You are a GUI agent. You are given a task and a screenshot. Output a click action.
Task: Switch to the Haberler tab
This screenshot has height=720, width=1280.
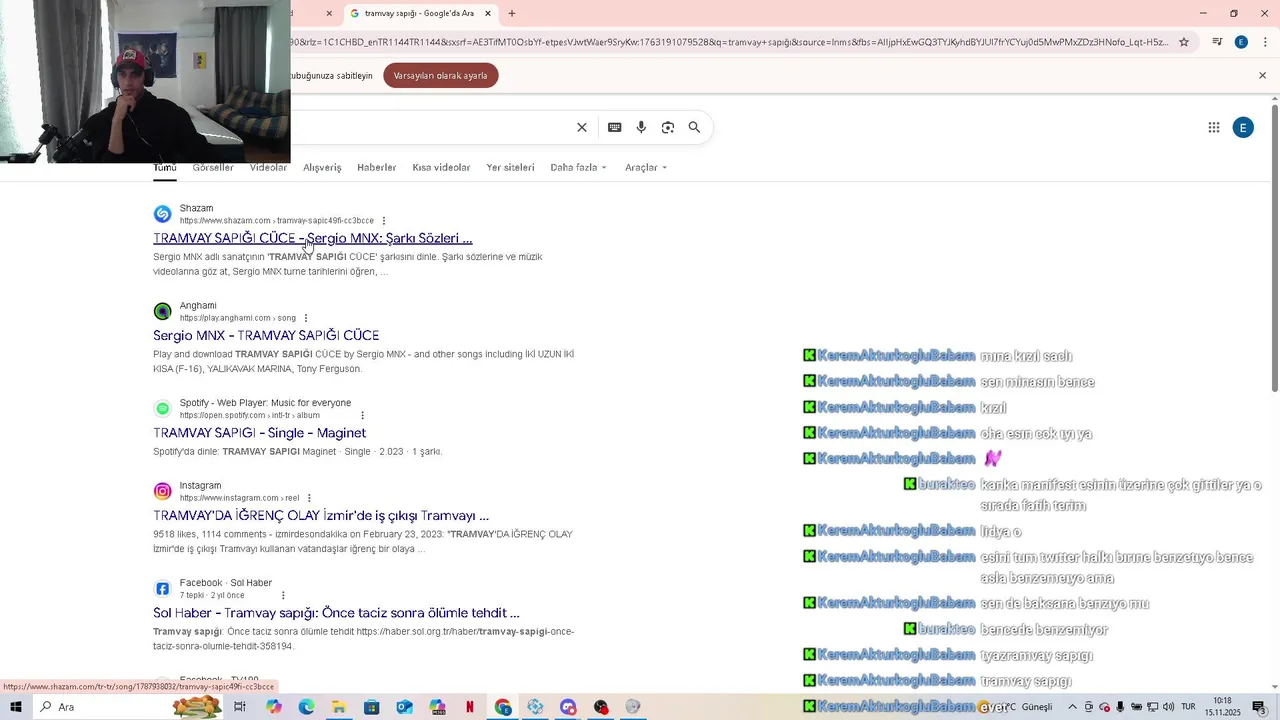point(377,167)
